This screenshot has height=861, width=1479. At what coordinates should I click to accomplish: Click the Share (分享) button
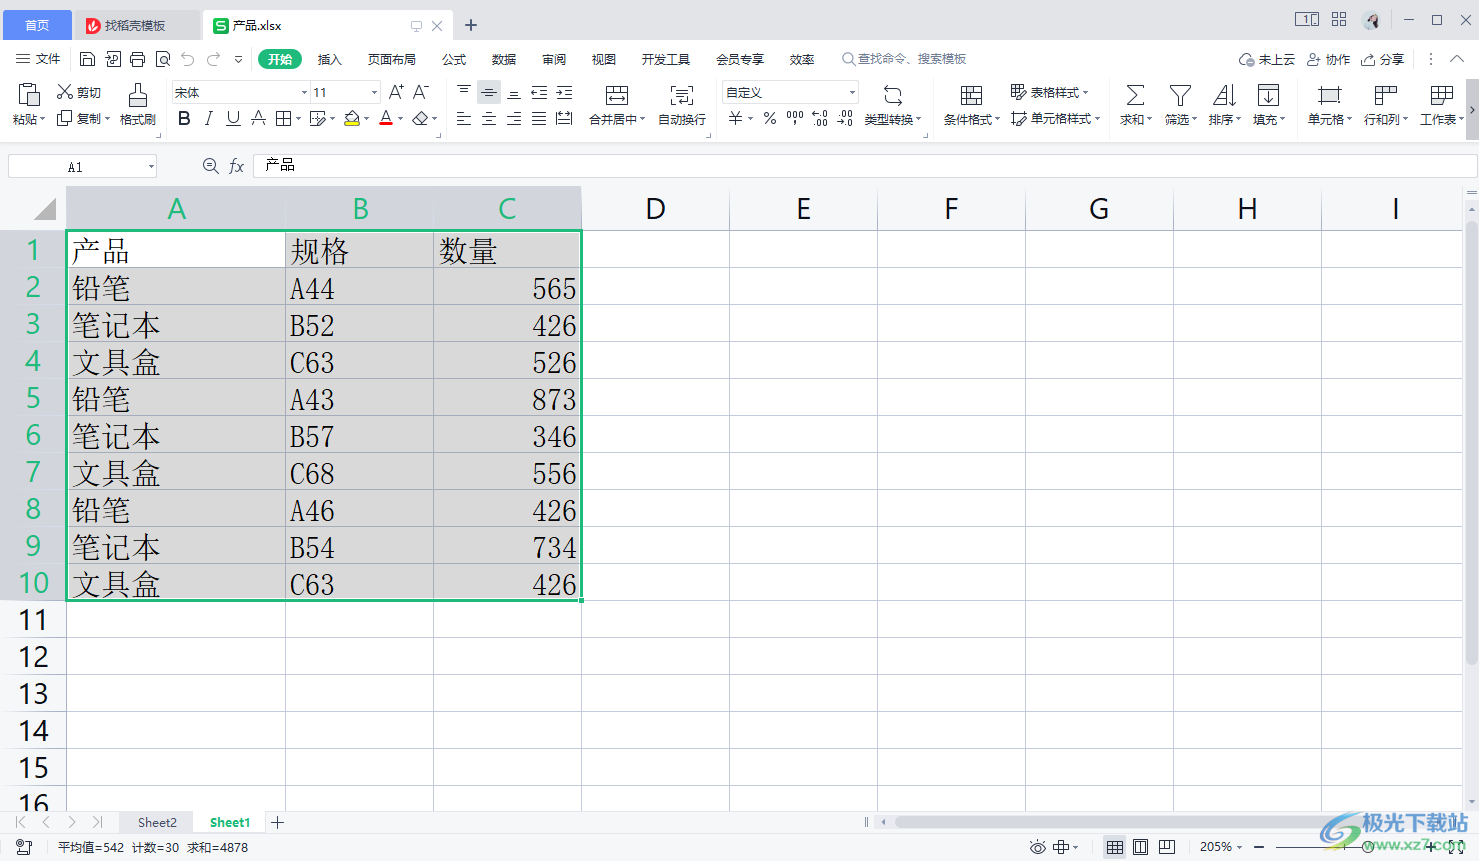1382,59
